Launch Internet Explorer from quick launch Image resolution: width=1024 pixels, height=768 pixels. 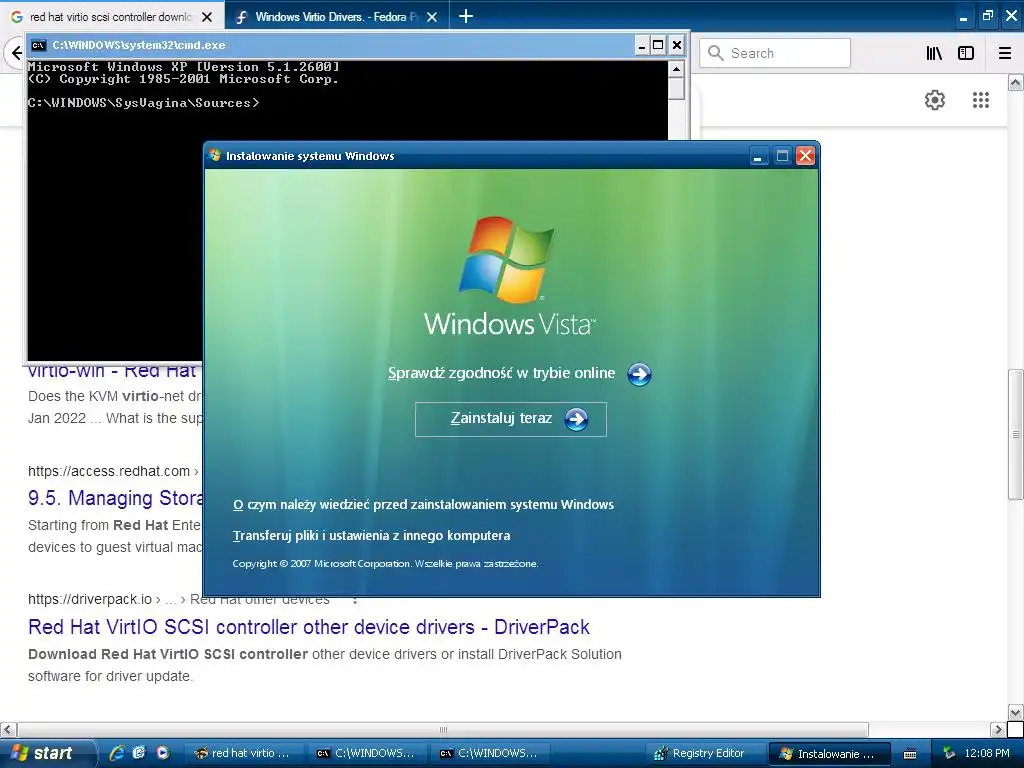[x=117, y=753]
